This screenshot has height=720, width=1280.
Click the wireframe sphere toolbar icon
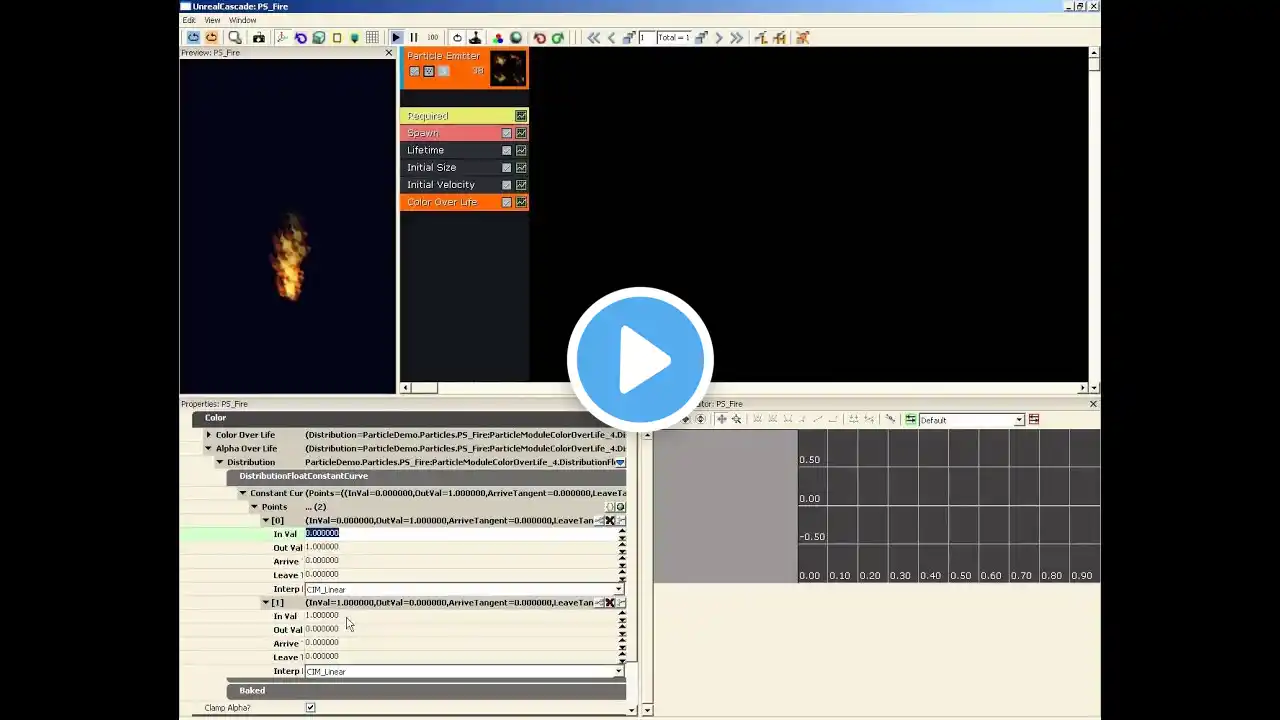318,38
